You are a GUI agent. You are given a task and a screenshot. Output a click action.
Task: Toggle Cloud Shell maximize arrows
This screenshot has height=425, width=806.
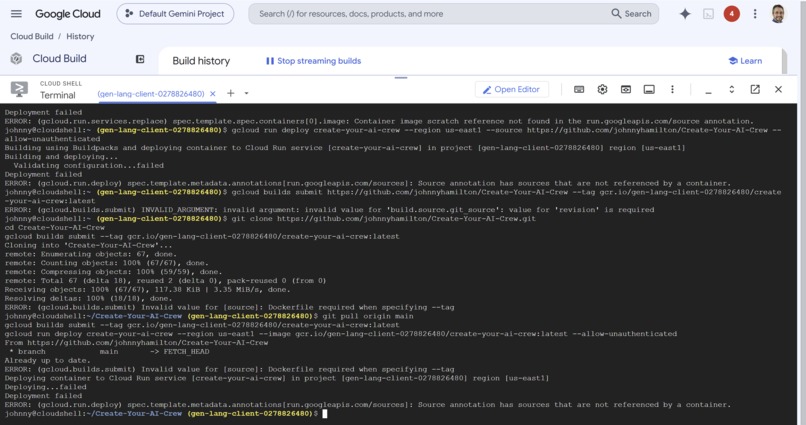click(731, 89)
